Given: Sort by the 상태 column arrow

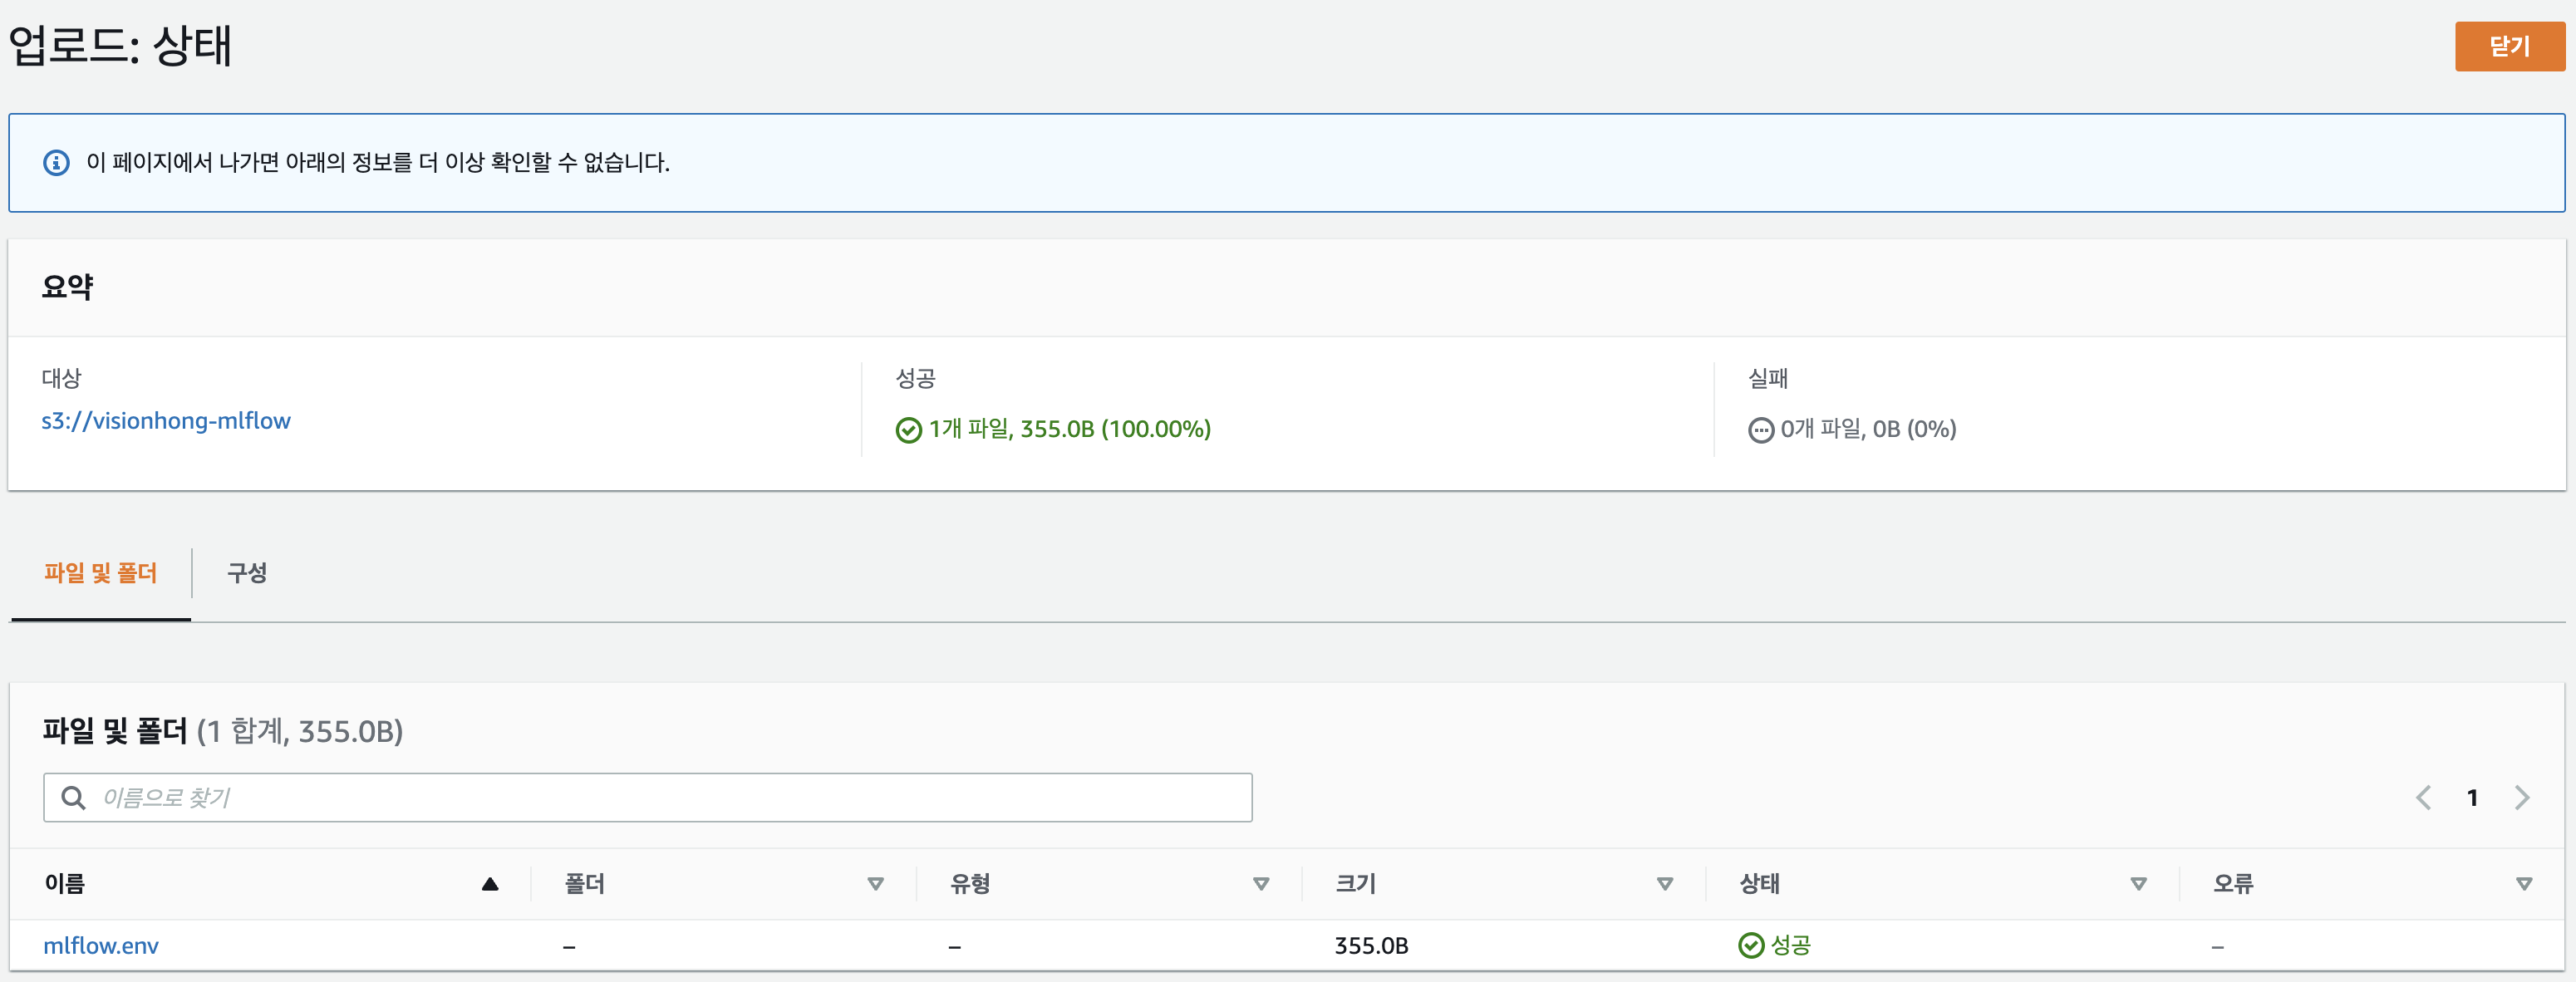Looking at the screenshot, I should tap(2138, 884).
